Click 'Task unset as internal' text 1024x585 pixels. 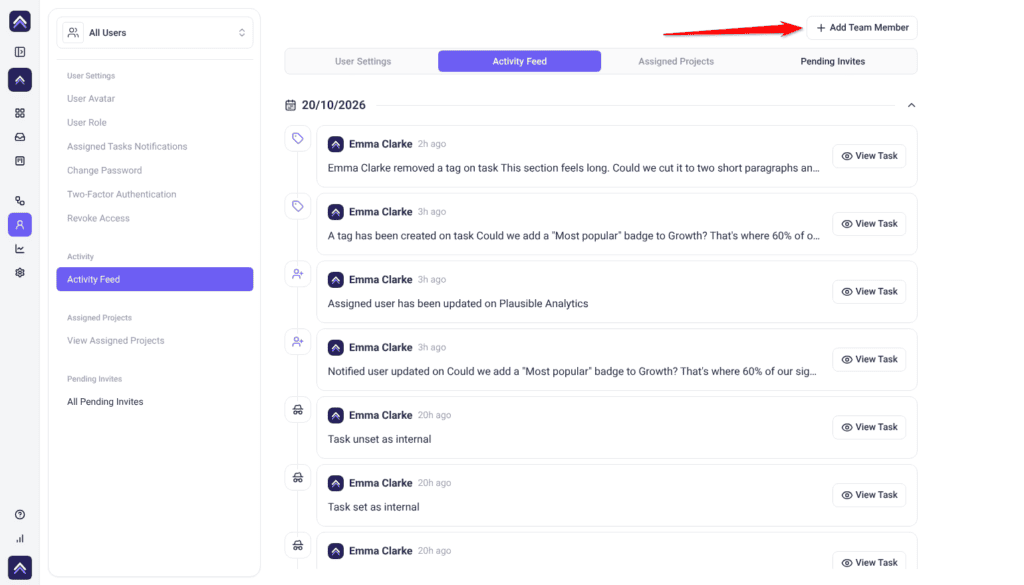pyautogui.click(x=379, y=439)
